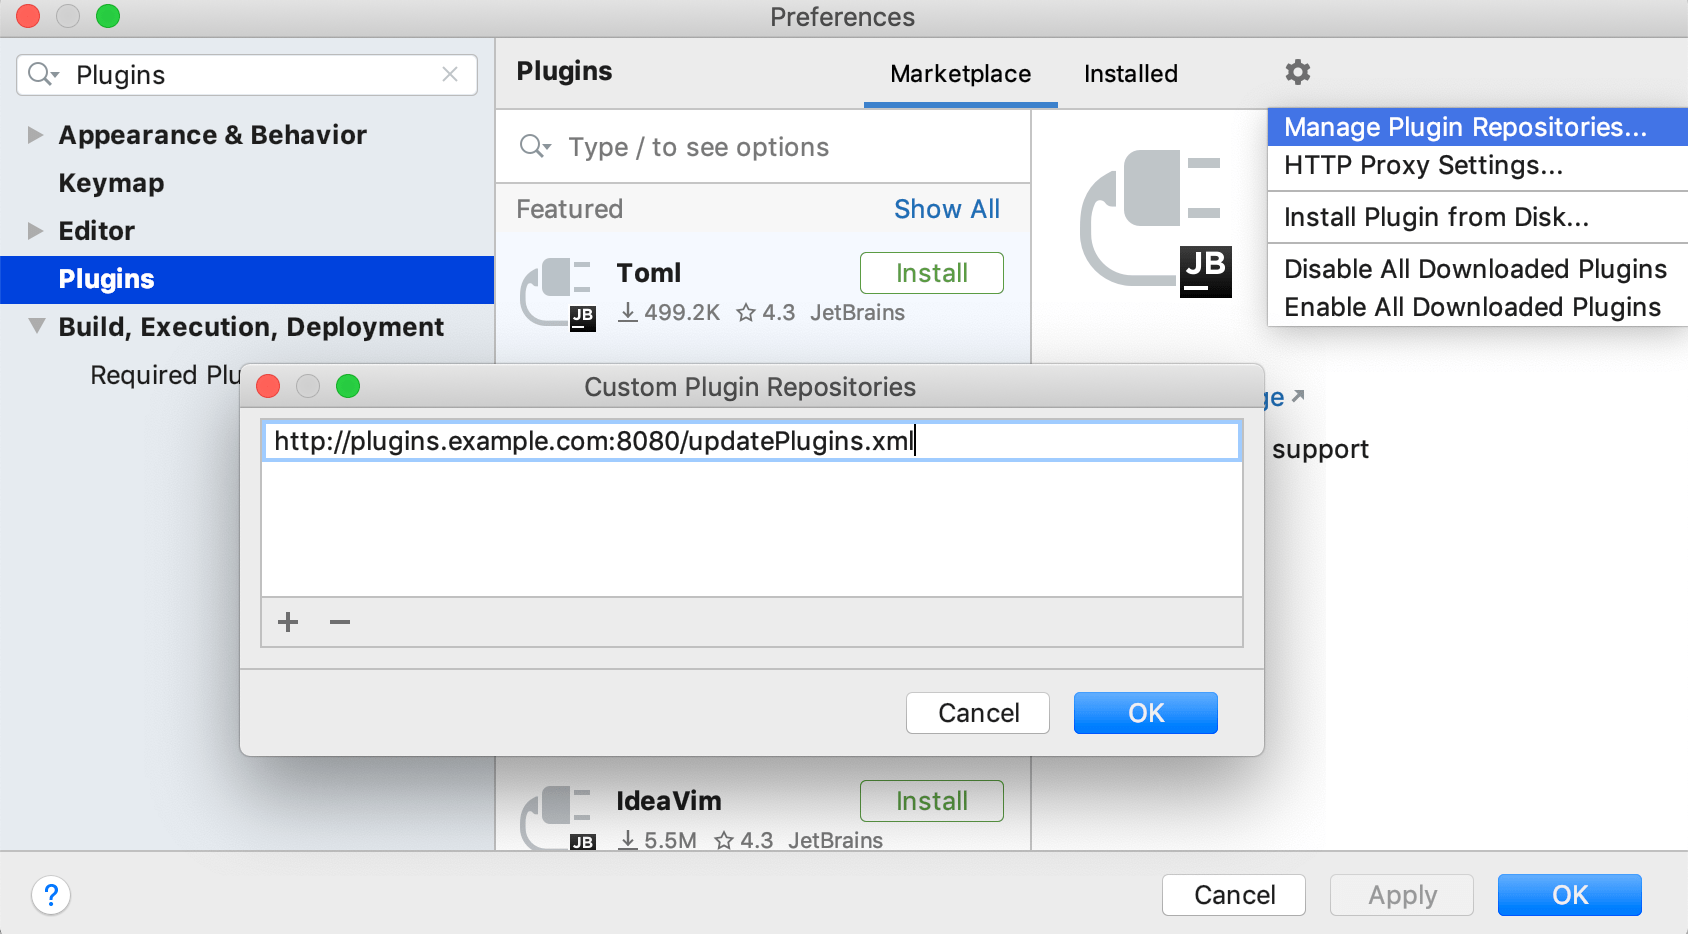
Task: Open the Plugins settings gear menu
Action: point(1297,72)
